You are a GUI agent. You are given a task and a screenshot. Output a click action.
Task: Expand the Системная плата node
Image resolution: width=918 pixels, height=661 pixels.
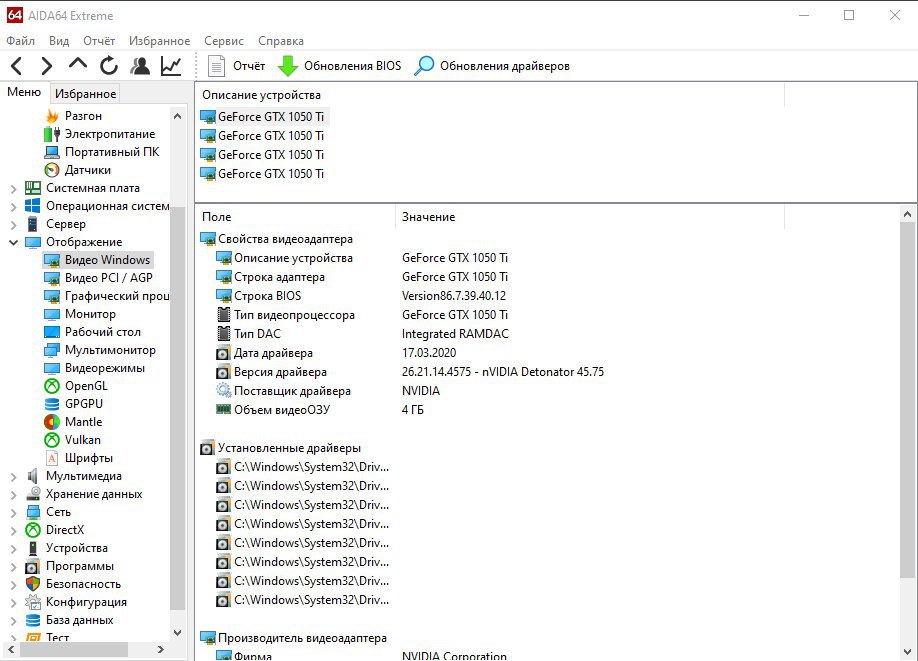13,189
